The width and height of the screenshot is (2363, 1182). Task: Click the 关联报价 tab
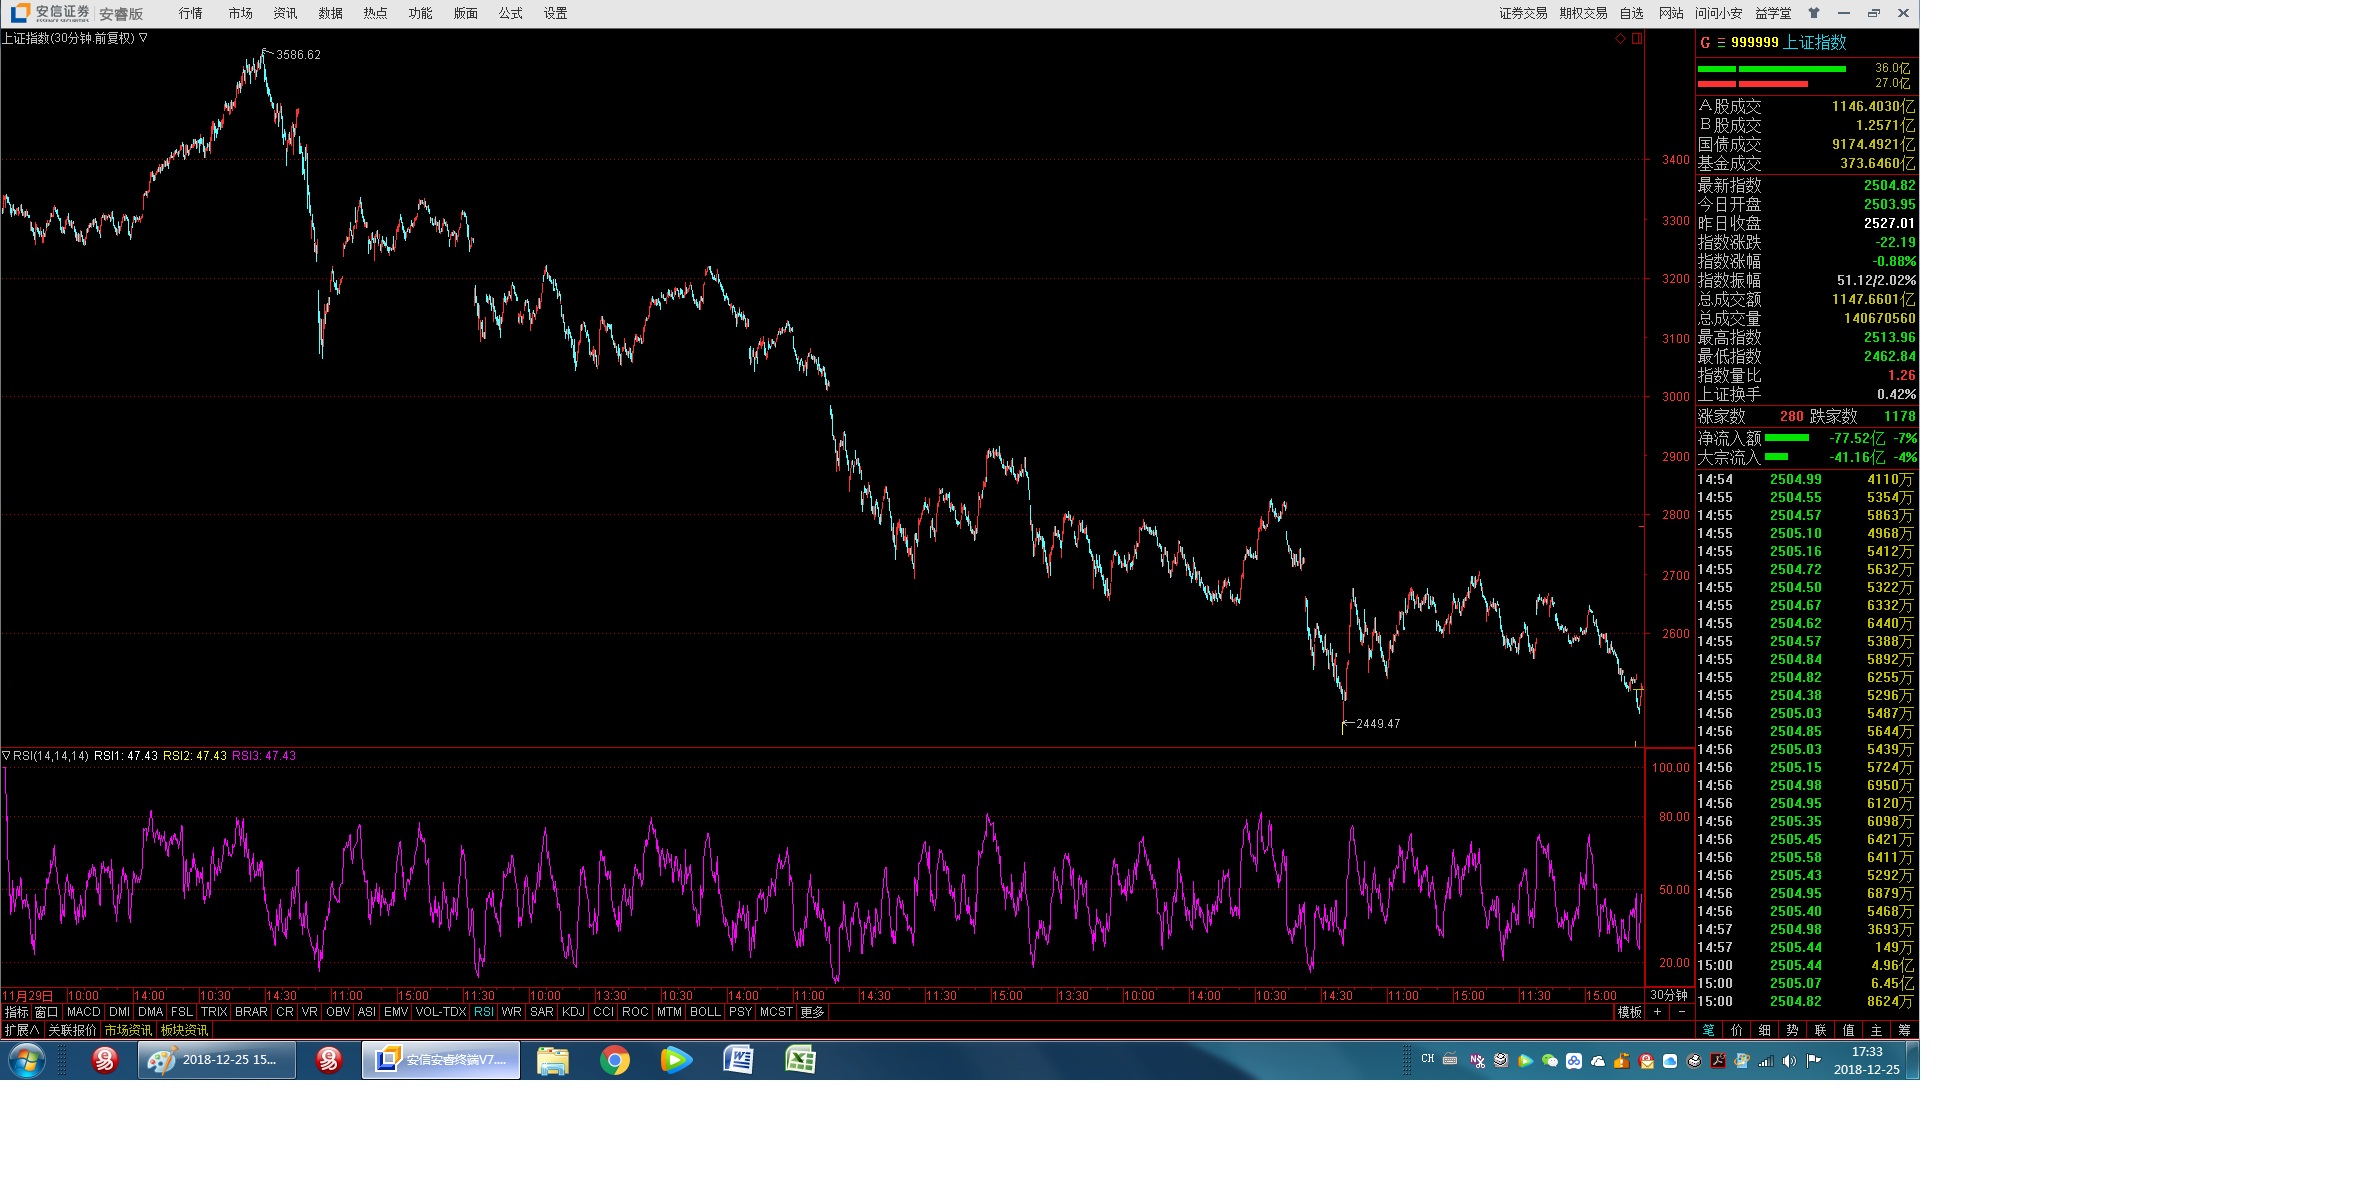click(x=72, y=1030)
